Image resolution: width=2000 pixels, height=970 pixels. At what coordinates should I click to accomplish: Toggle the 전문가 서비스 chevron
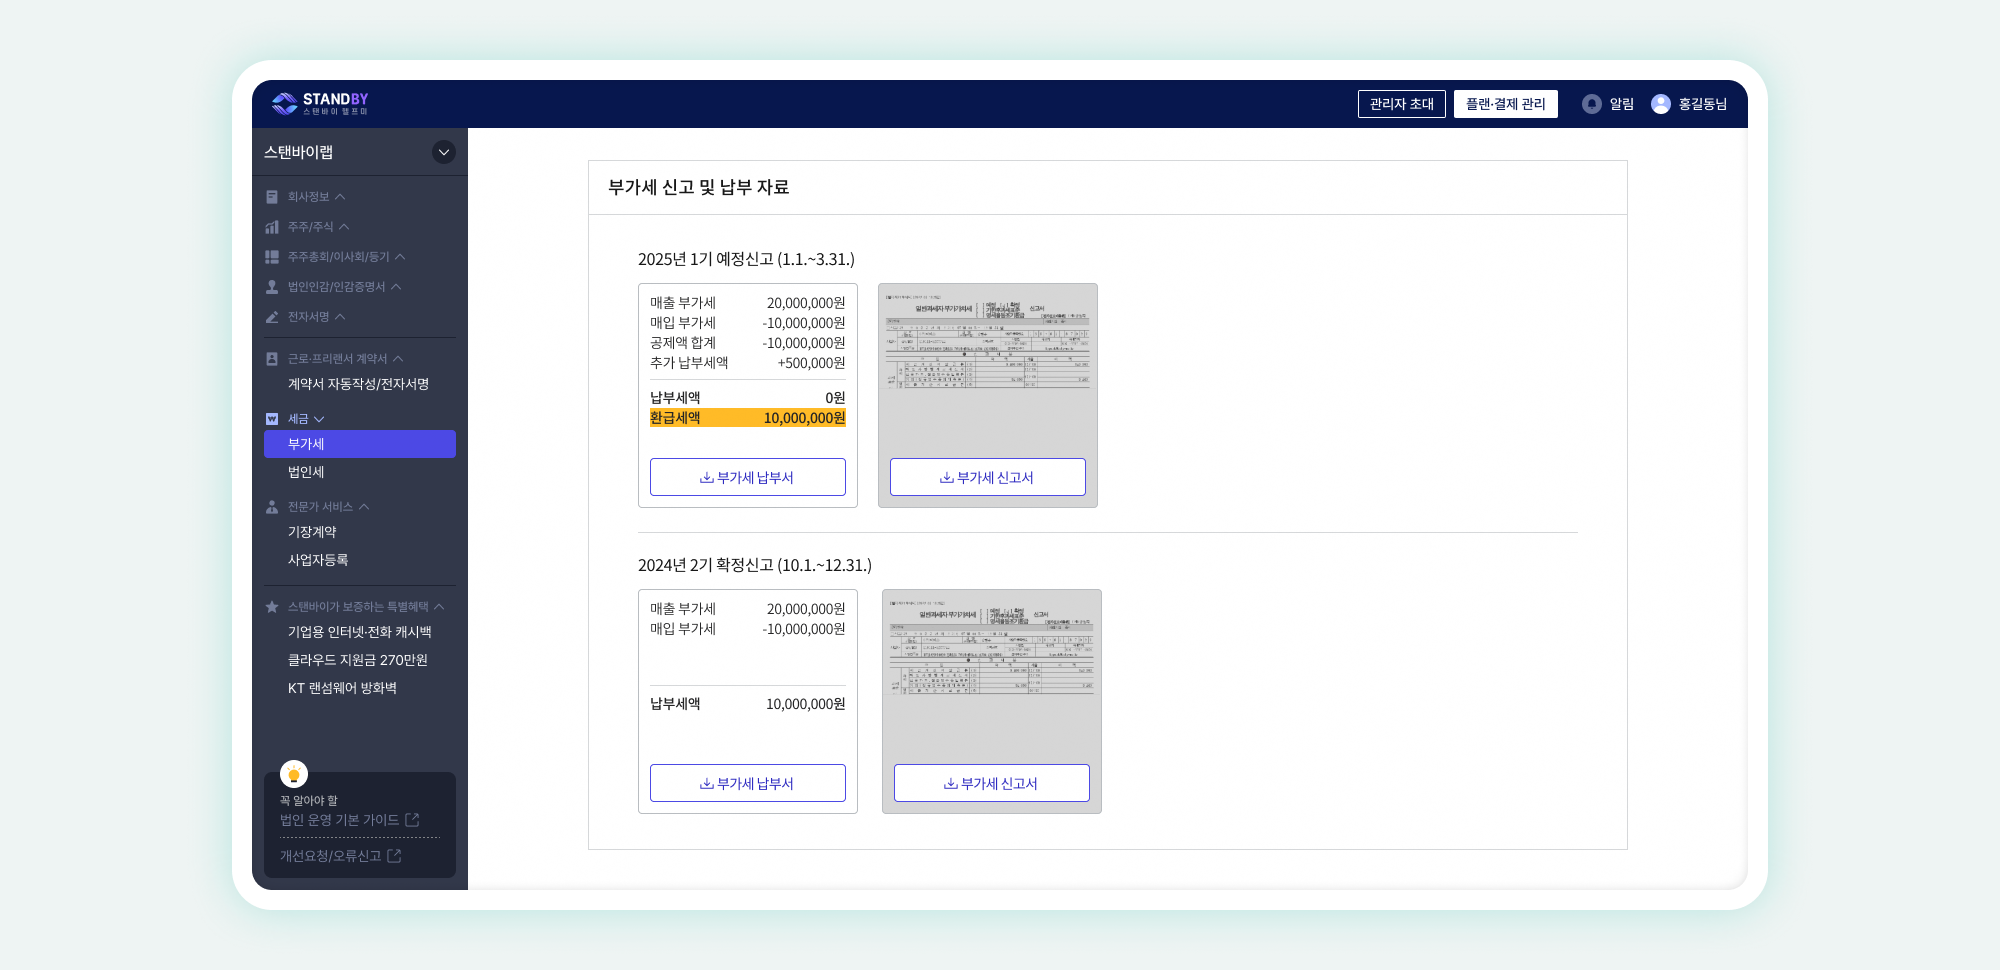coord(364,507)
